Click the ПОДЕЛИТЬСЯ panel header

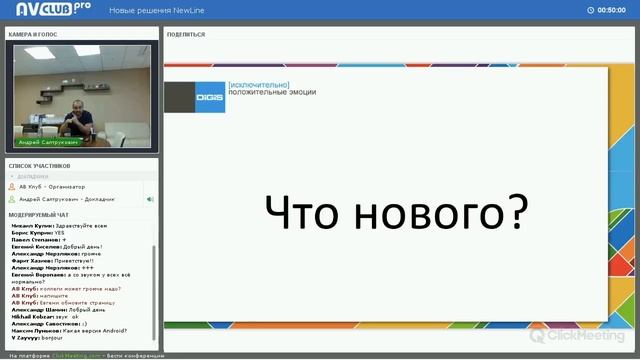click(186, 35)
